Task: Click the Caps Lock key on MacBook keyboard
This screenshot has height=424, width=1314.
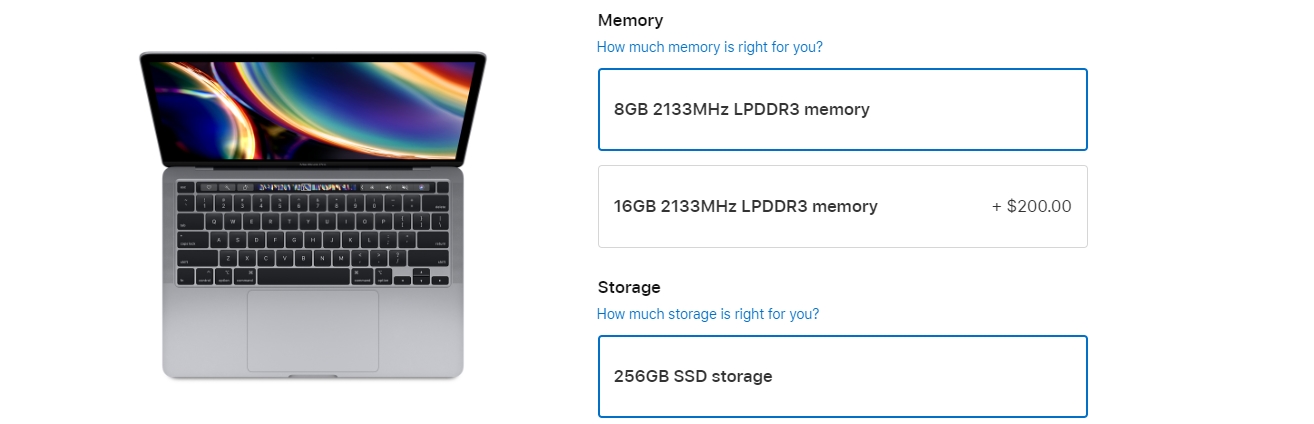Action: [x=191, y=240]
